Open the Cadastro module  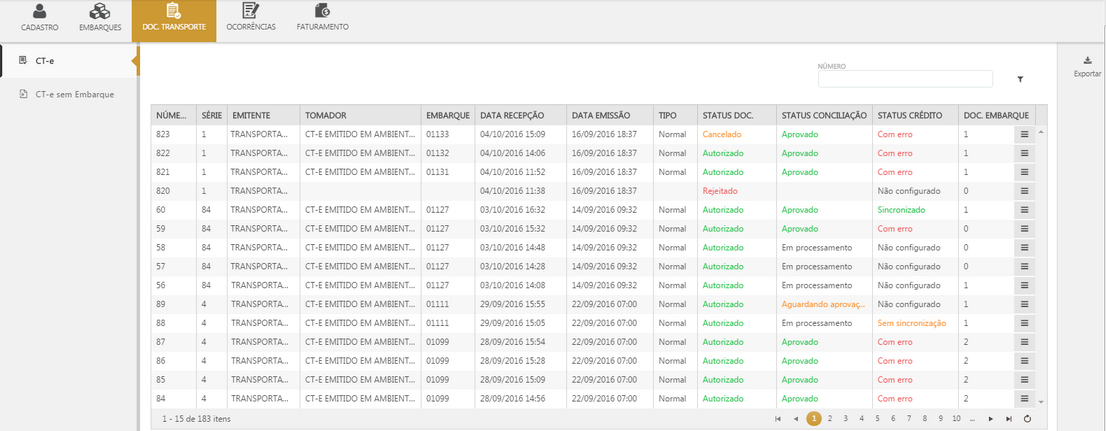click(x=39, y=18)
